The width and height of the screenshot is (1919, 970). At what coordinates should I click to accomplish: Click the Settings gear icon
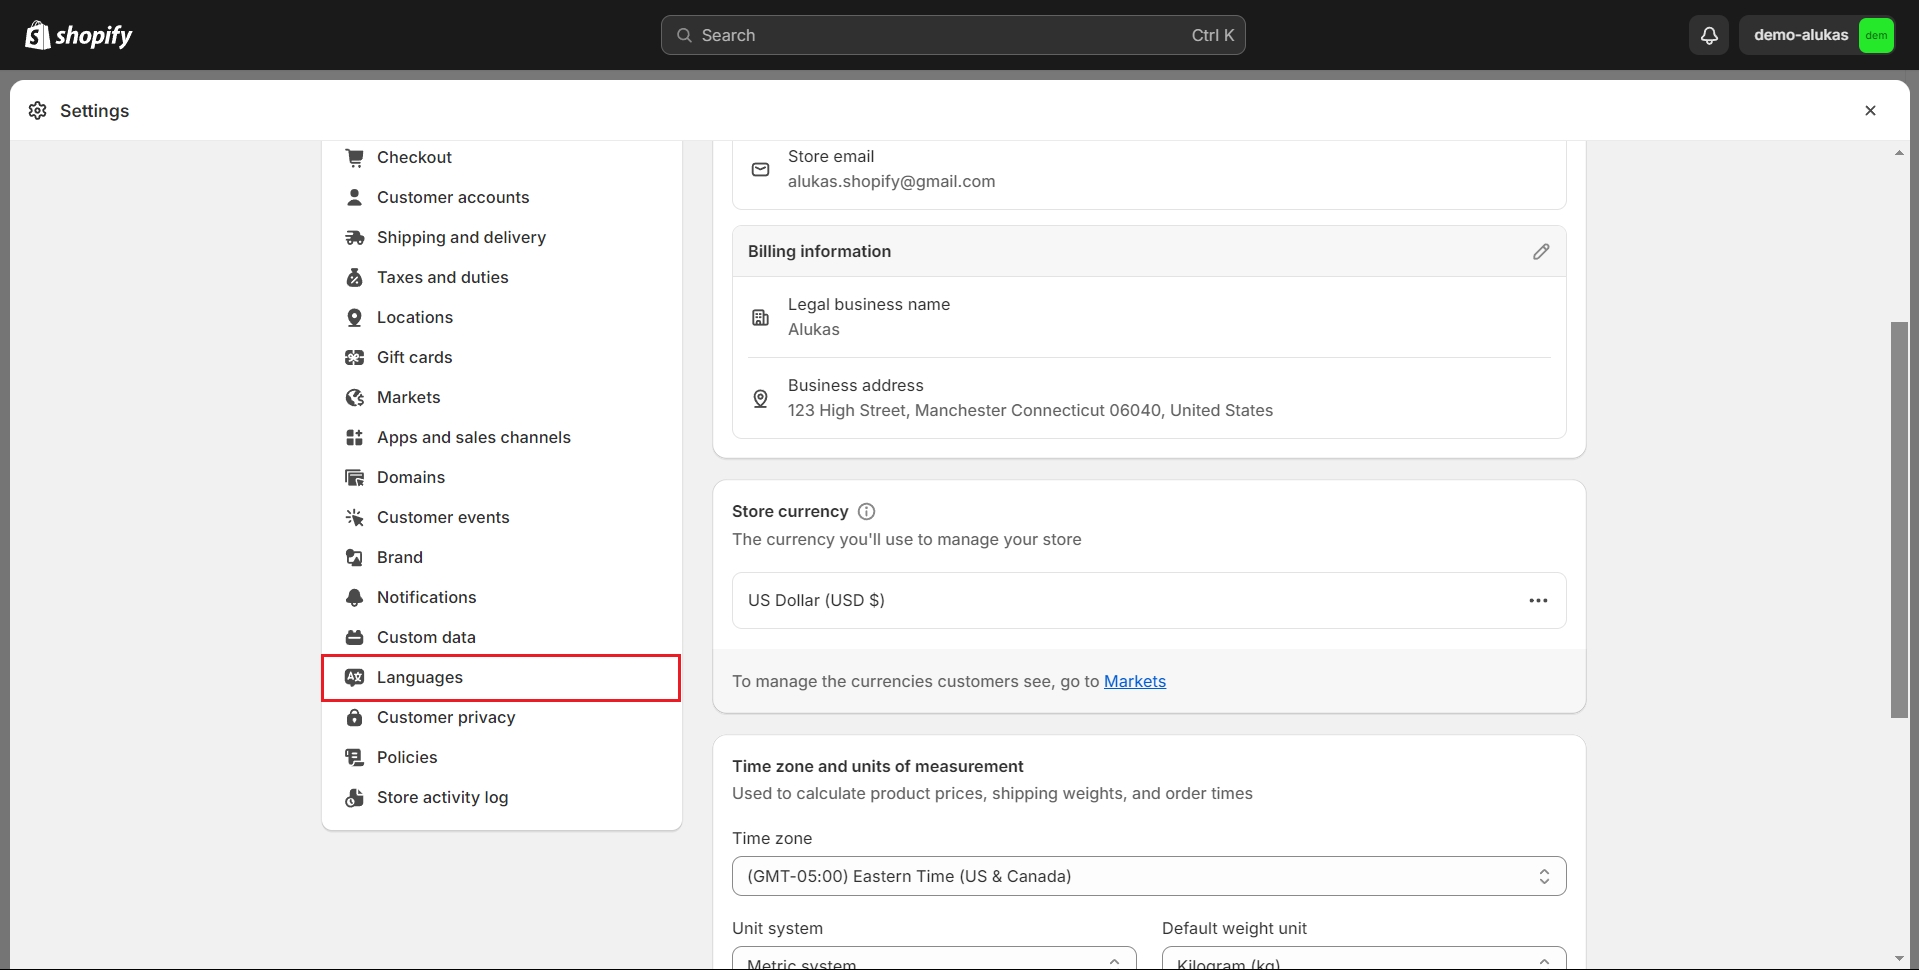tap(38, 111)
